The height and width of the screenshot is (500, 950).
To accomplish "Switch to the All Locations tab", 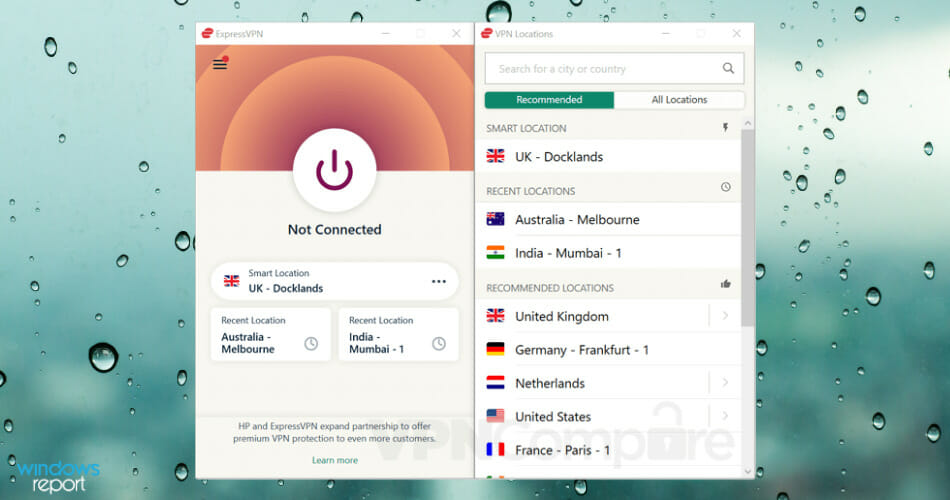I will click(679, 100).
